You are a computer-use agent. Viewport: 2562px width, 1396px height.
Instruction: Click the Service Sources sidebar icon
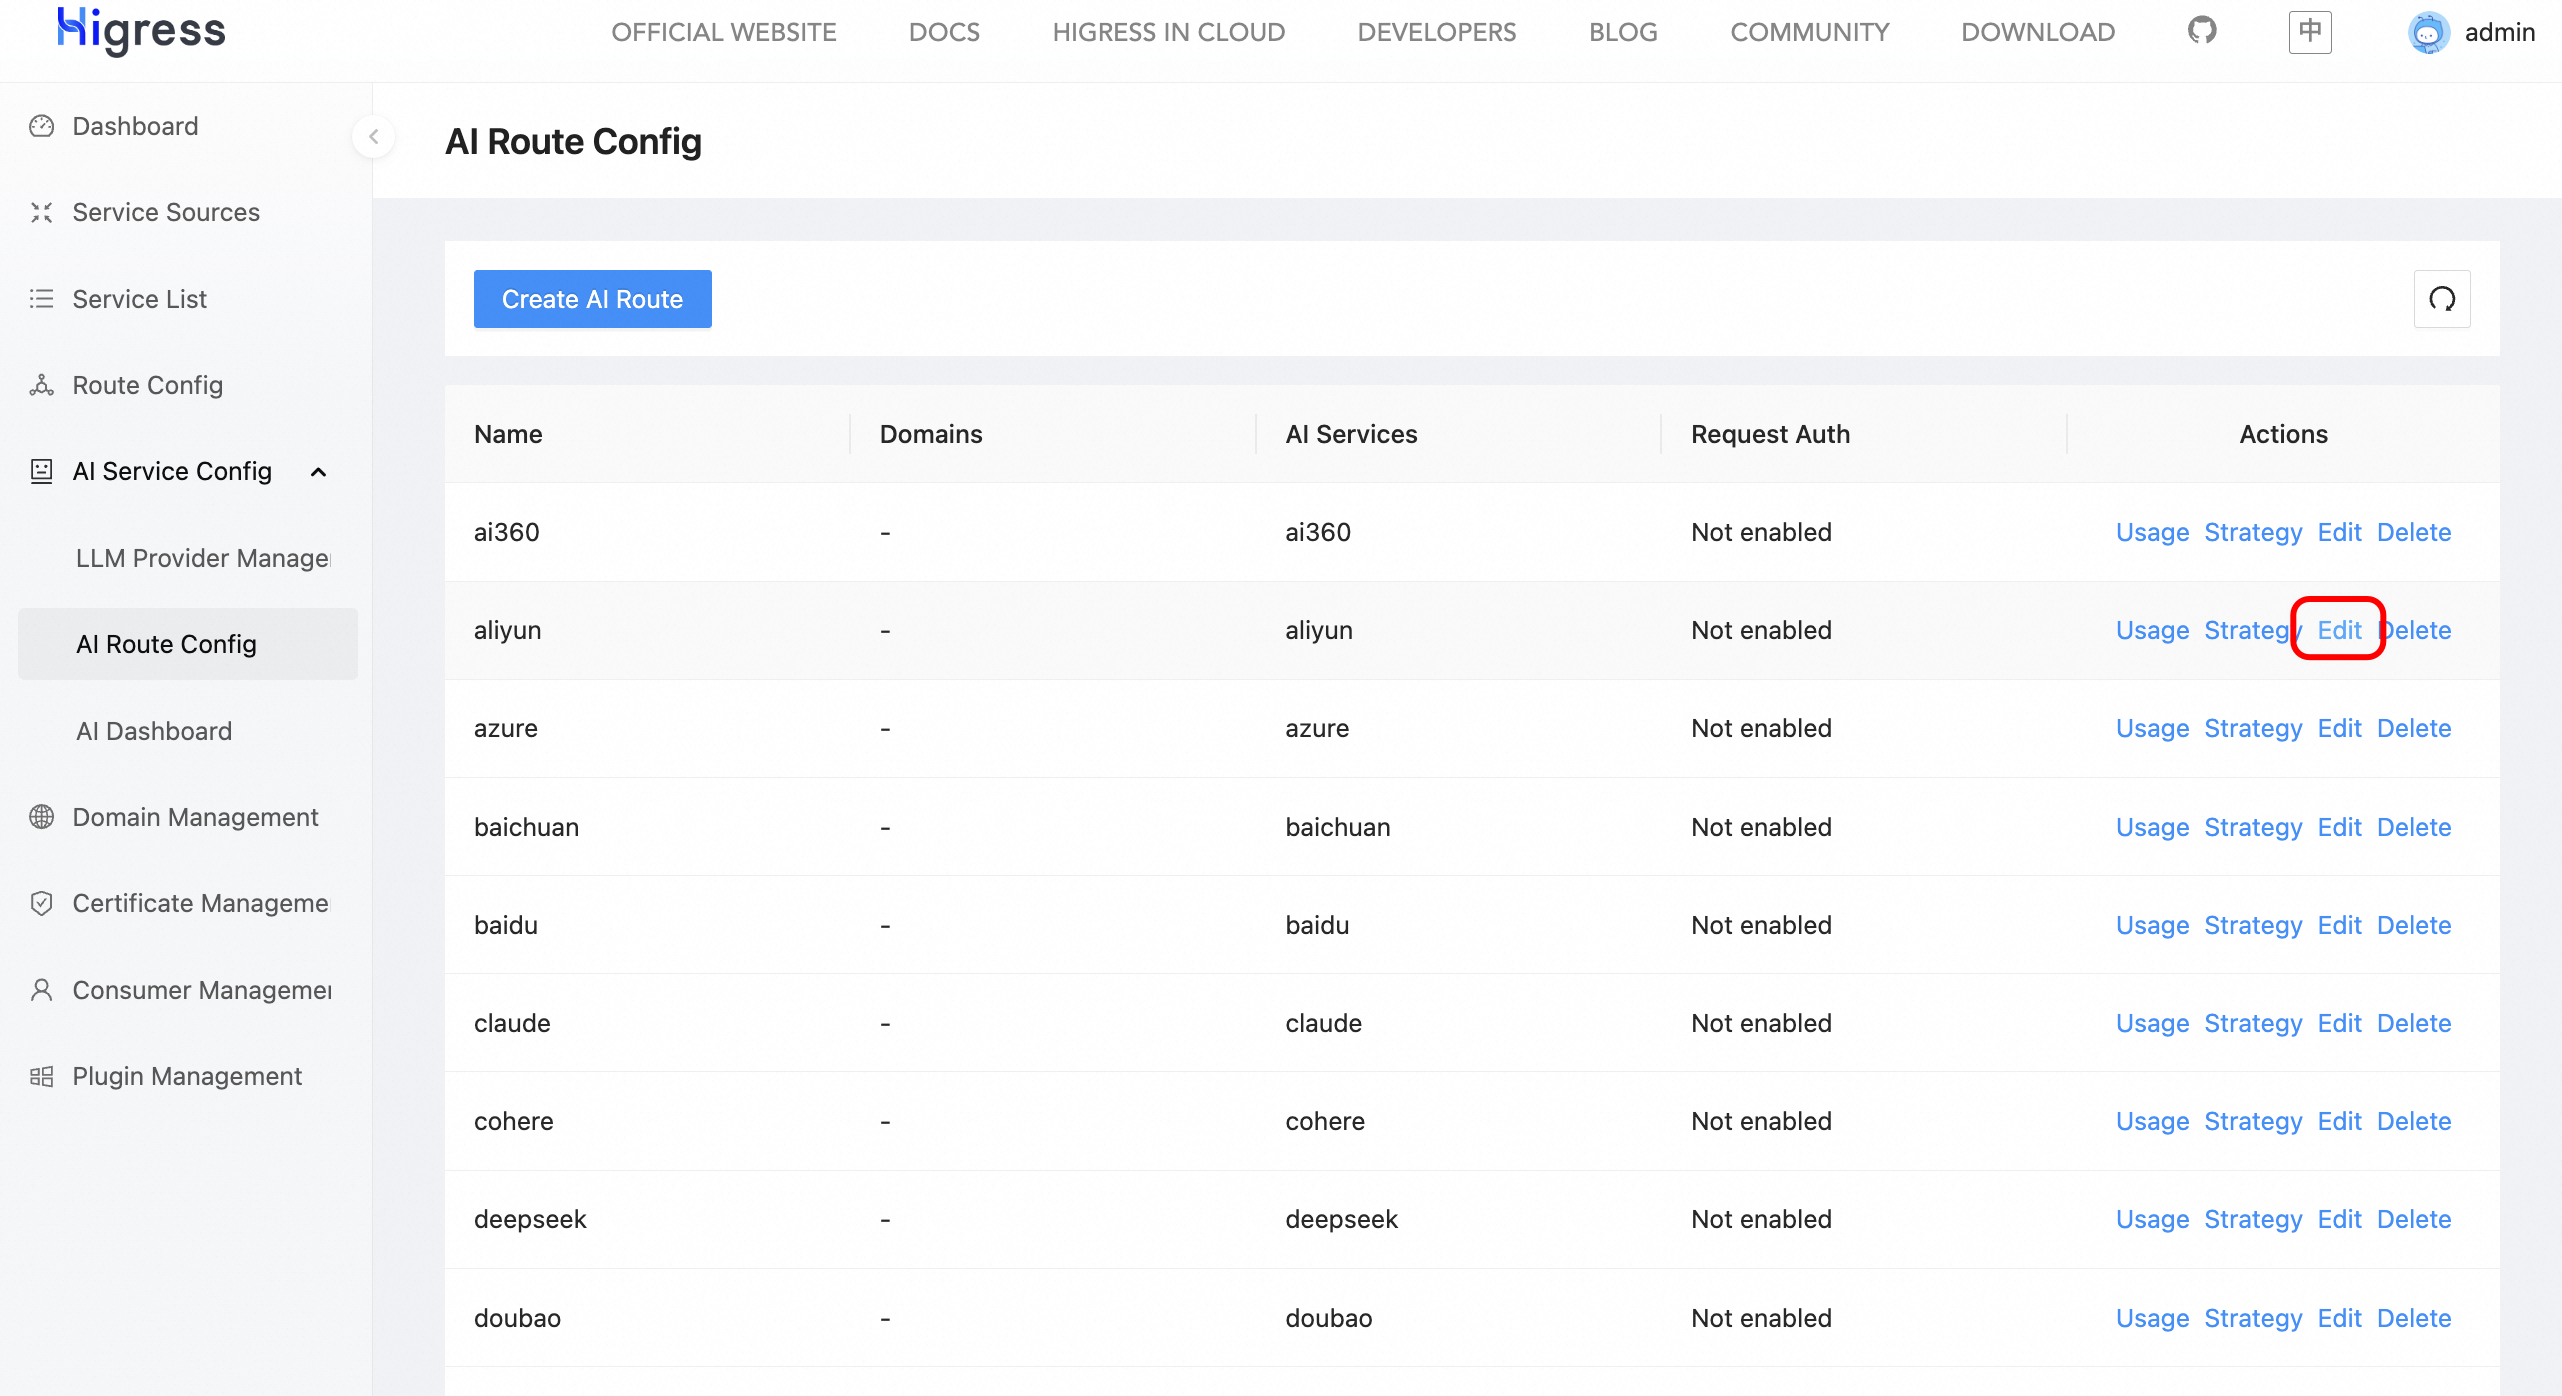coord(41,212)
